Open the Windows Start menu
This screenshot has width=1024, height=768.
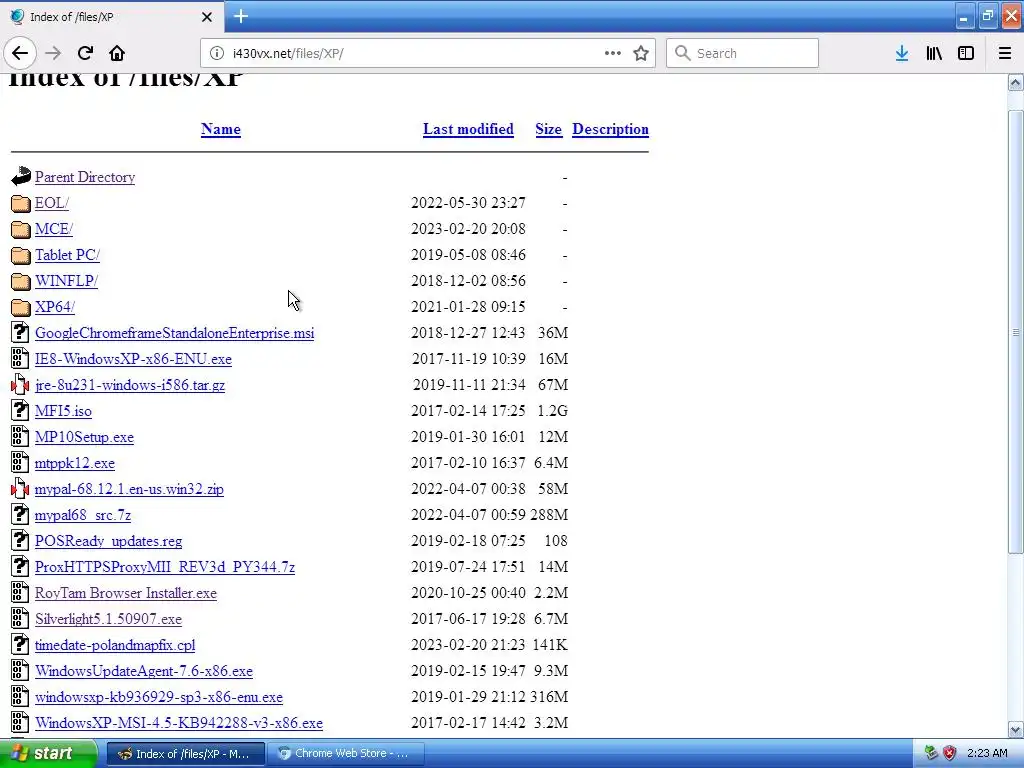tap(48, 753)
